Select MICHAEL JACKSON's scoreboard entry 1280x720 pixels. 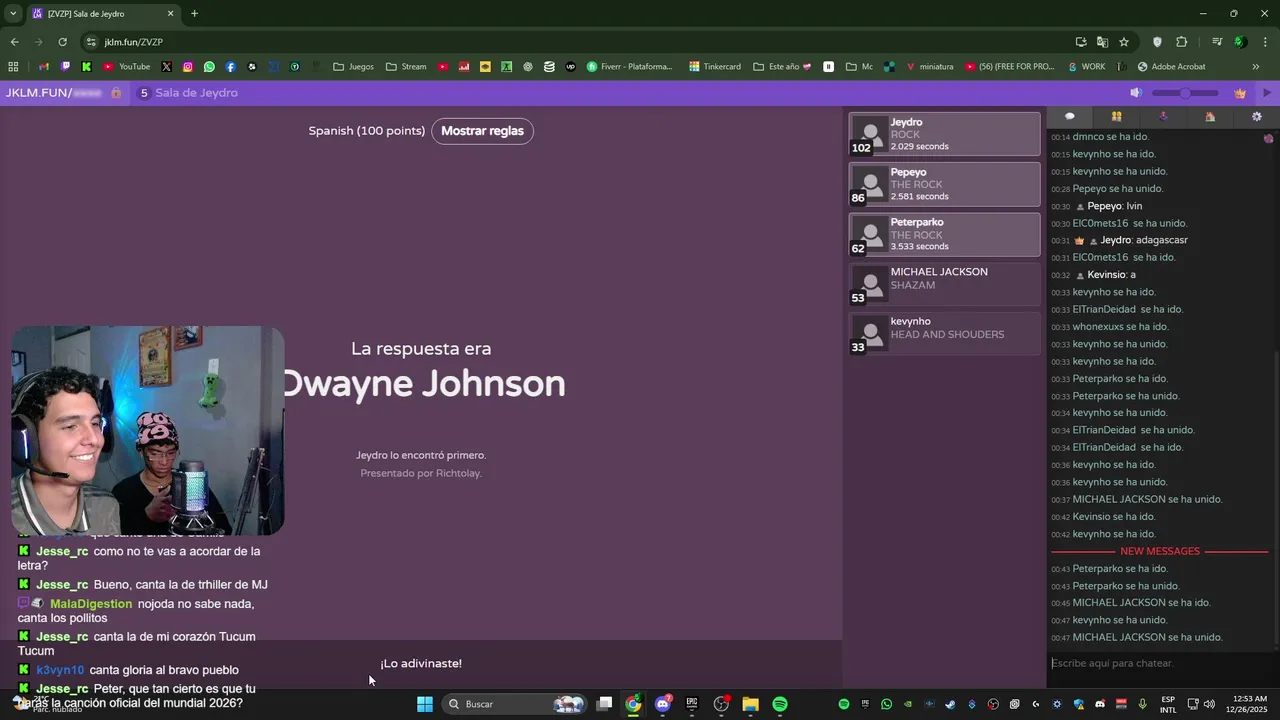pyautogui.click(x=944, y=284)
